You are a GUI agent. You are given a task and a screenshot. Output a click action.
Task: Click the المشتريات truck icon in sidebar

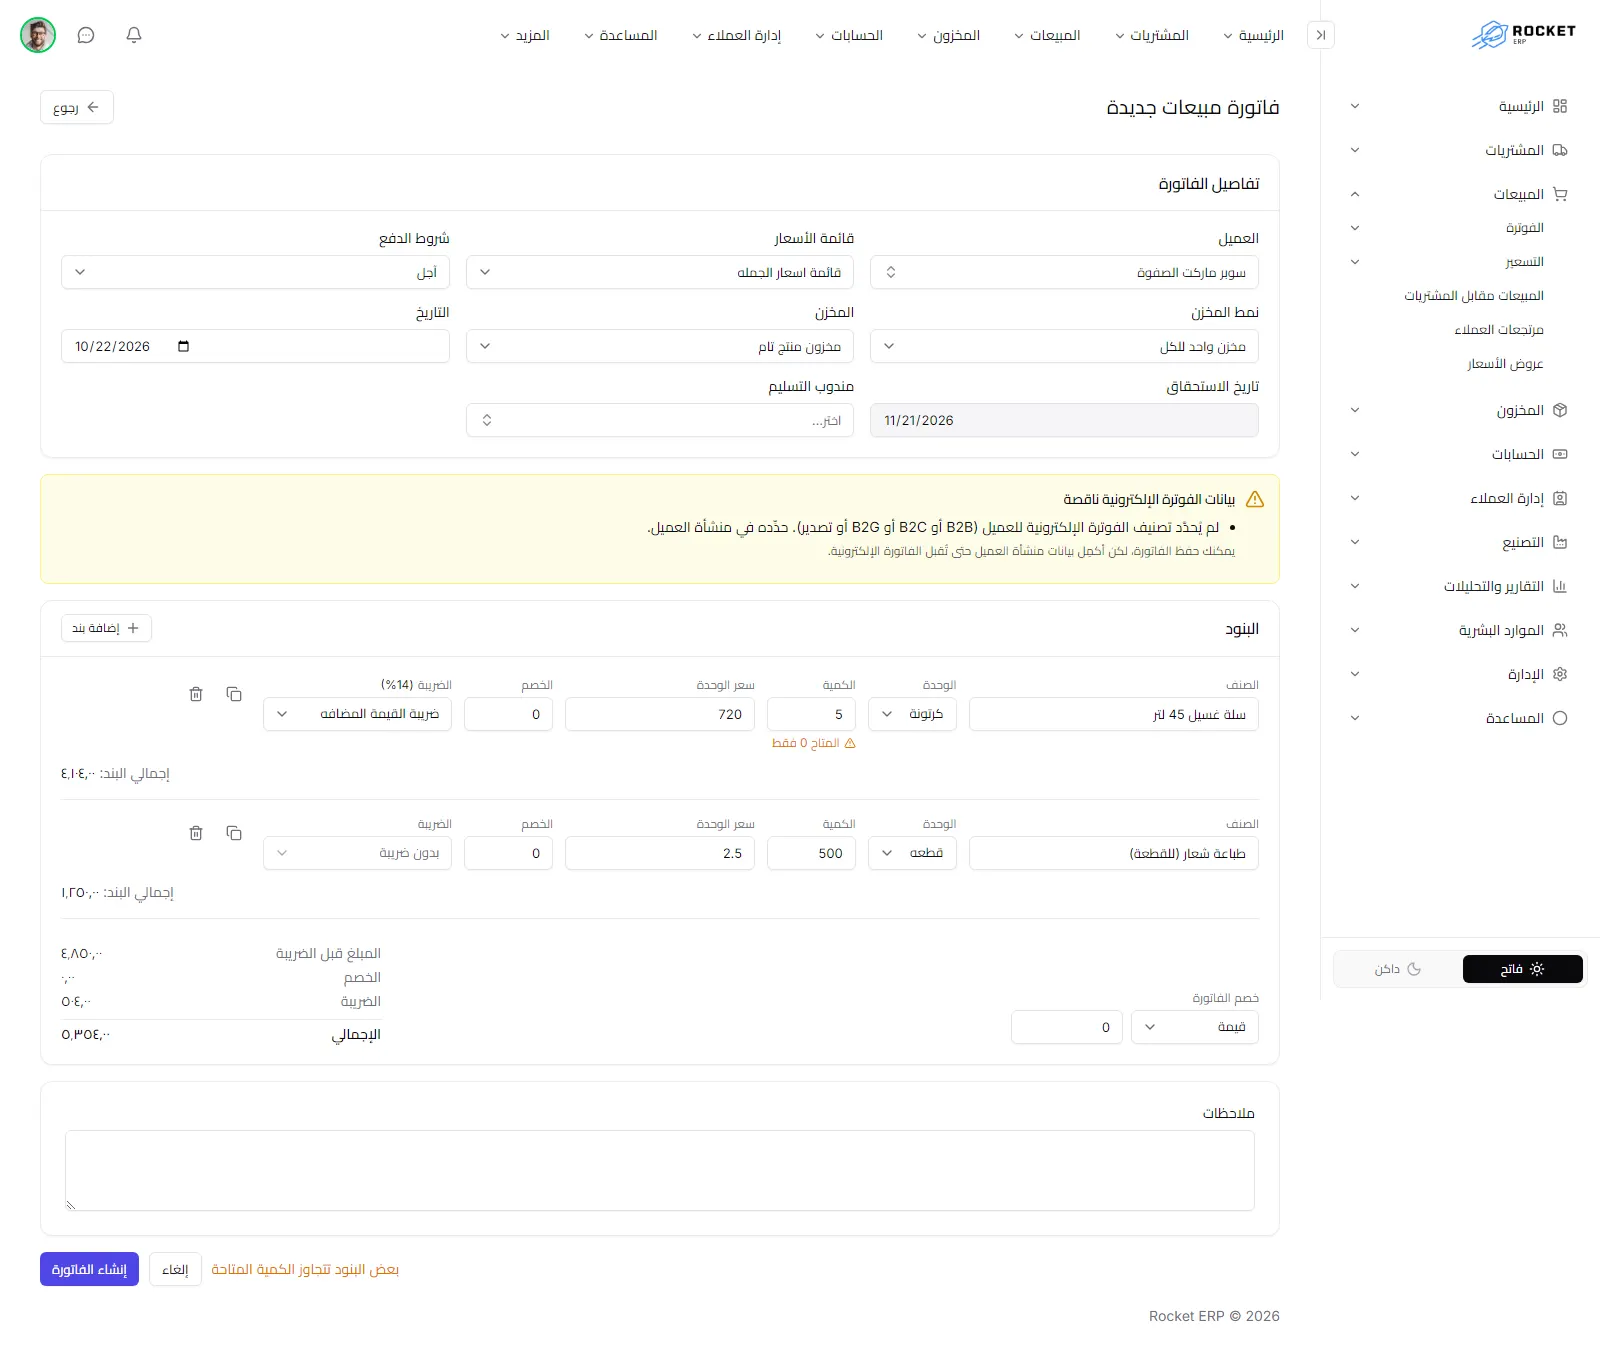(1560, 150)
